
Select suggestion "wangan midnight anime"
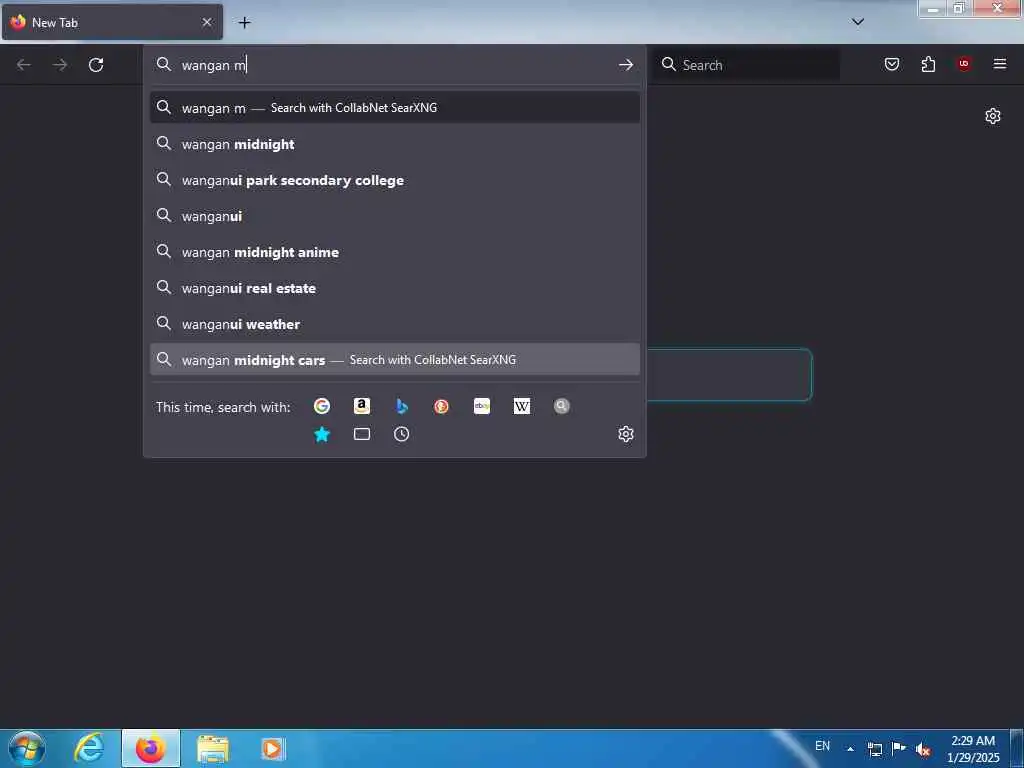tap(394, 251)
